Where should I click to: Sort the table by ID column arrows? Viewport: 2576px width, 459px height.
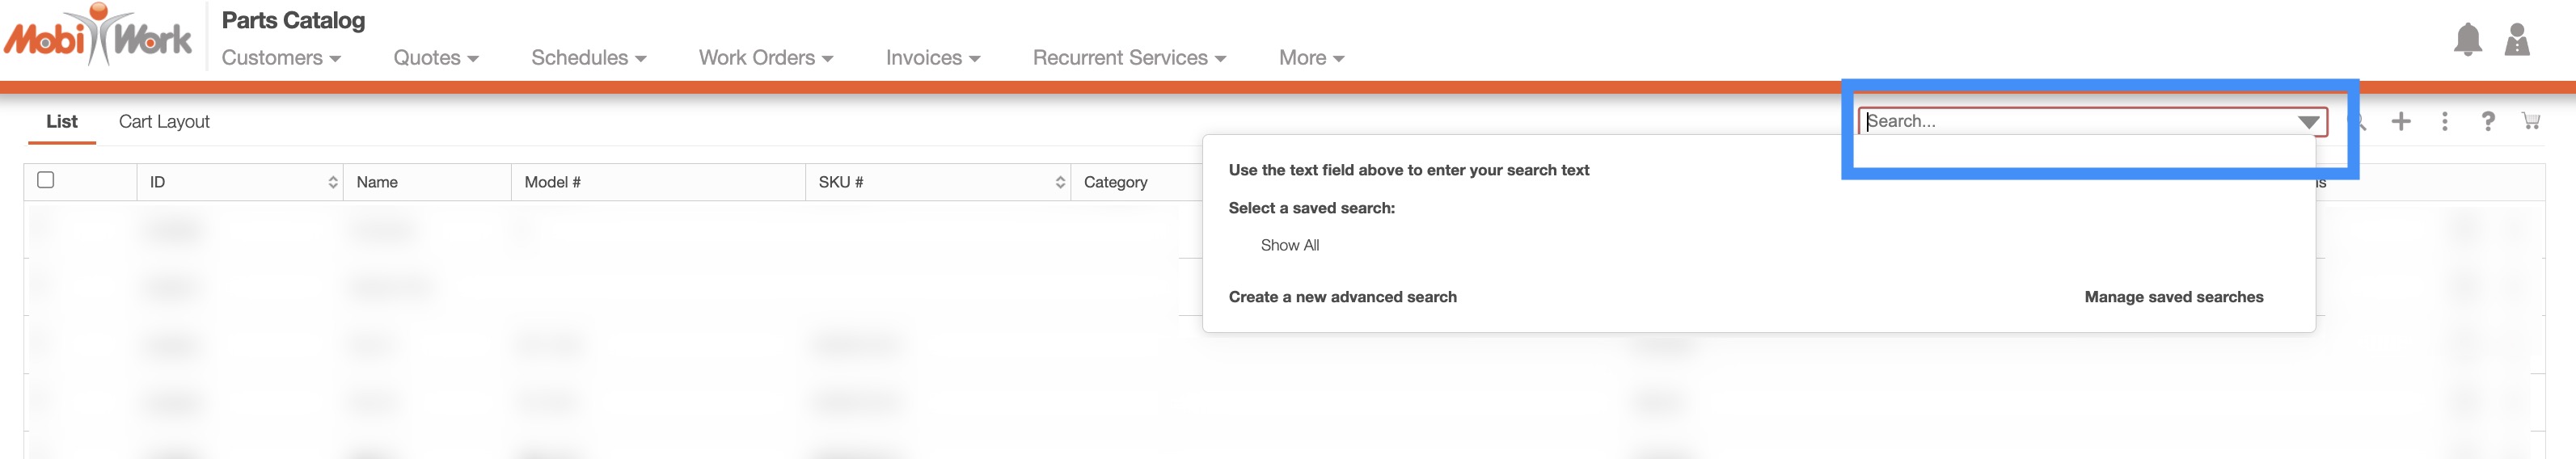333,182
